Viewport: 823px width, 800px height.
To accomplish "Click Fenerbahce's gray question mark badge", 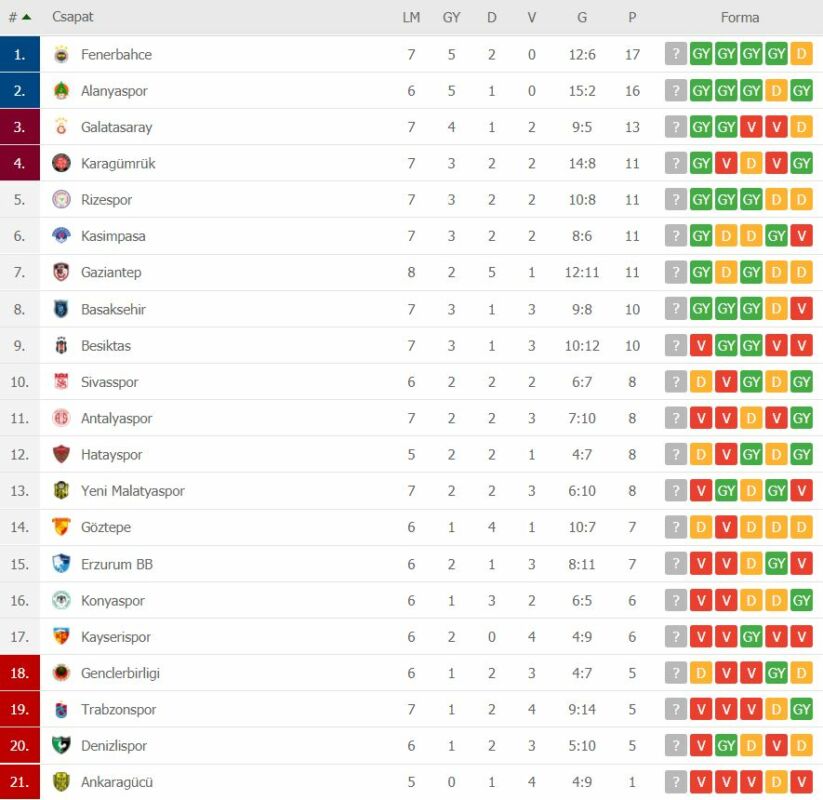I will coord(676,54).
